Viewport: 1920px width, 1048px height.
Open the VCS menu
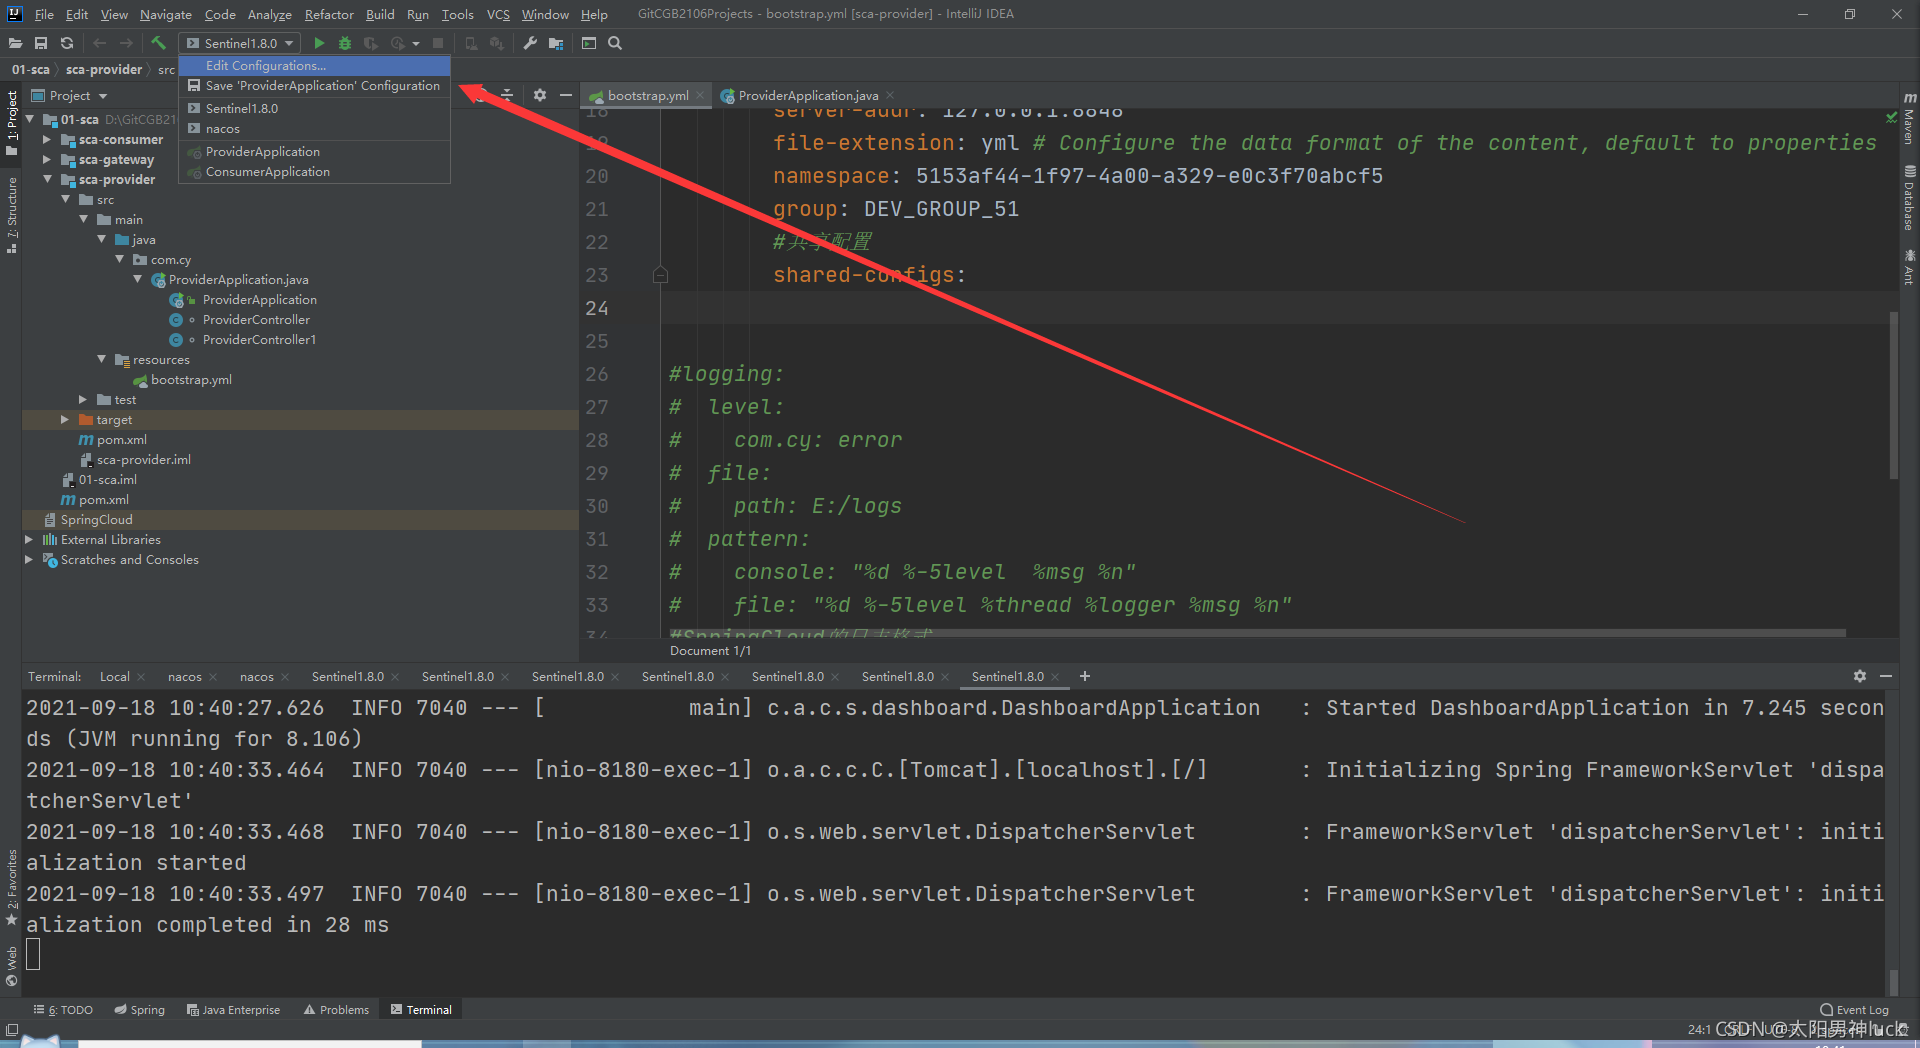(x=498, y=14)
